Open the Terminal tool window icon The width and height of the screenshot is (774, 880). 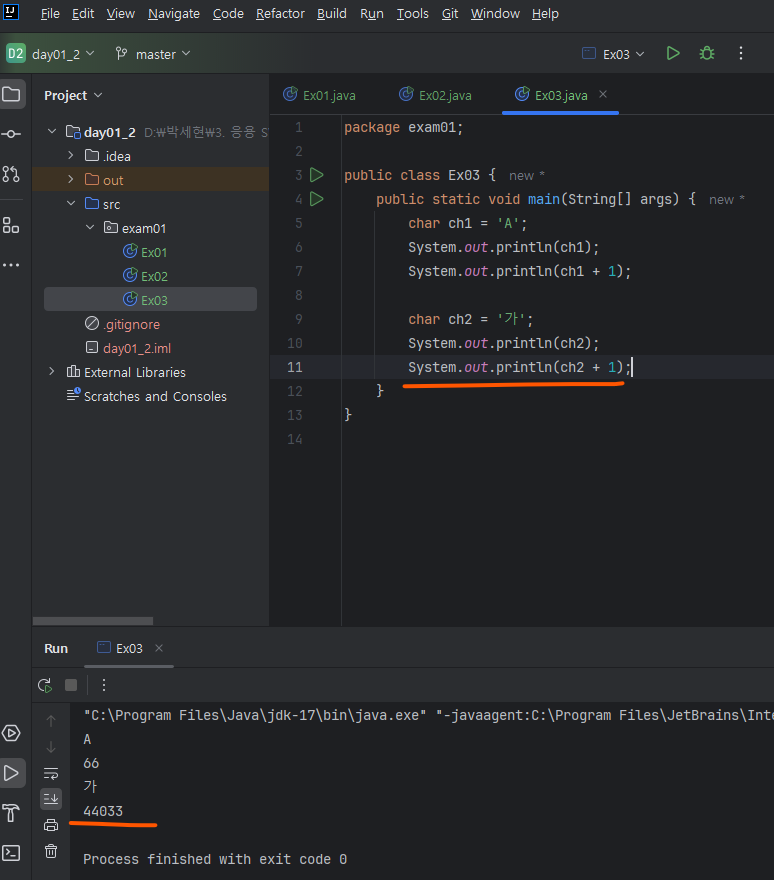click(x=11, y=853)
